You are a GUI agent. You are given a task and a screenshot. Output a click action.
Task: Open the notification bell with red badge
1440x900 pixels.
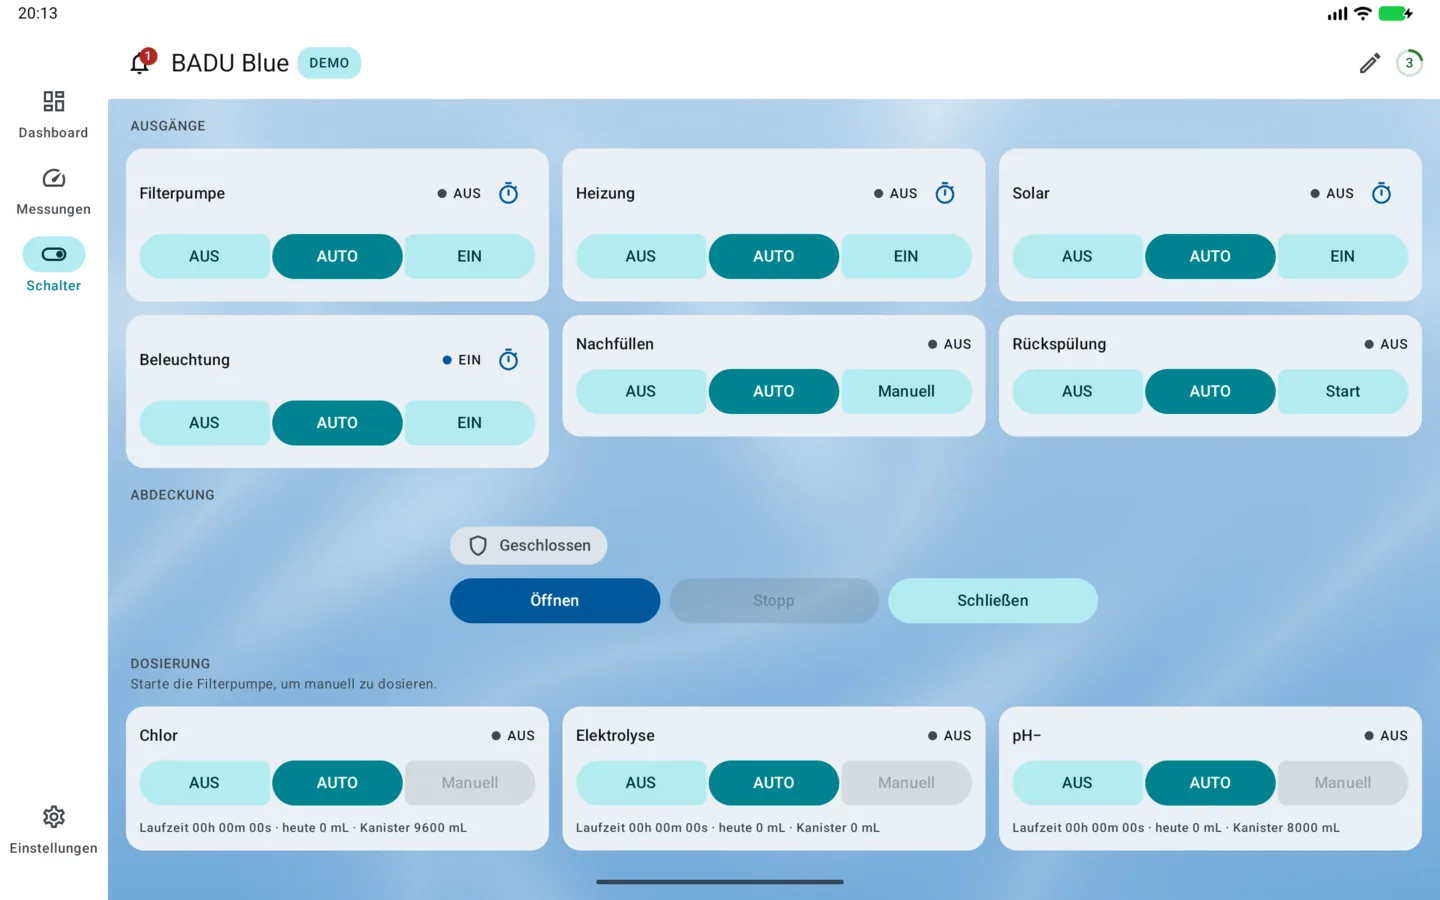(x=141, y=63)
